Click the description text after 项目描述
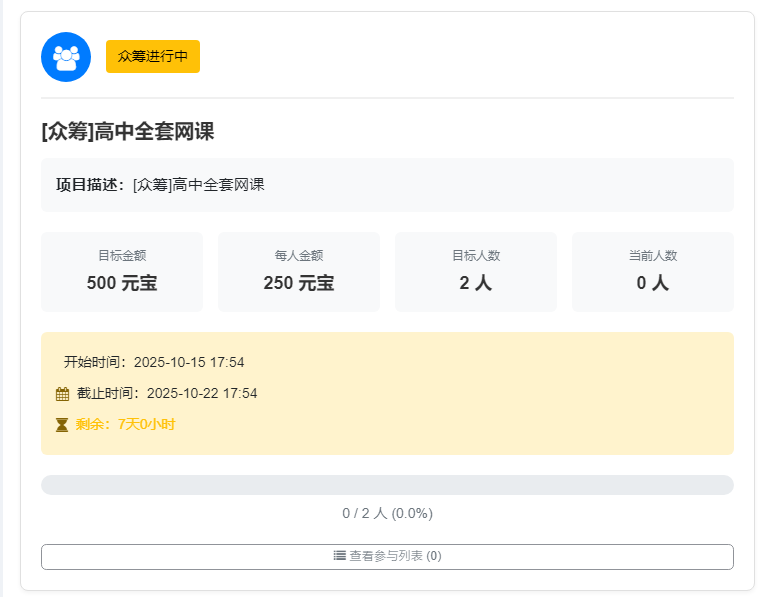Image resolution: width=758 pixels, height=597 pixels. point(198,185)
